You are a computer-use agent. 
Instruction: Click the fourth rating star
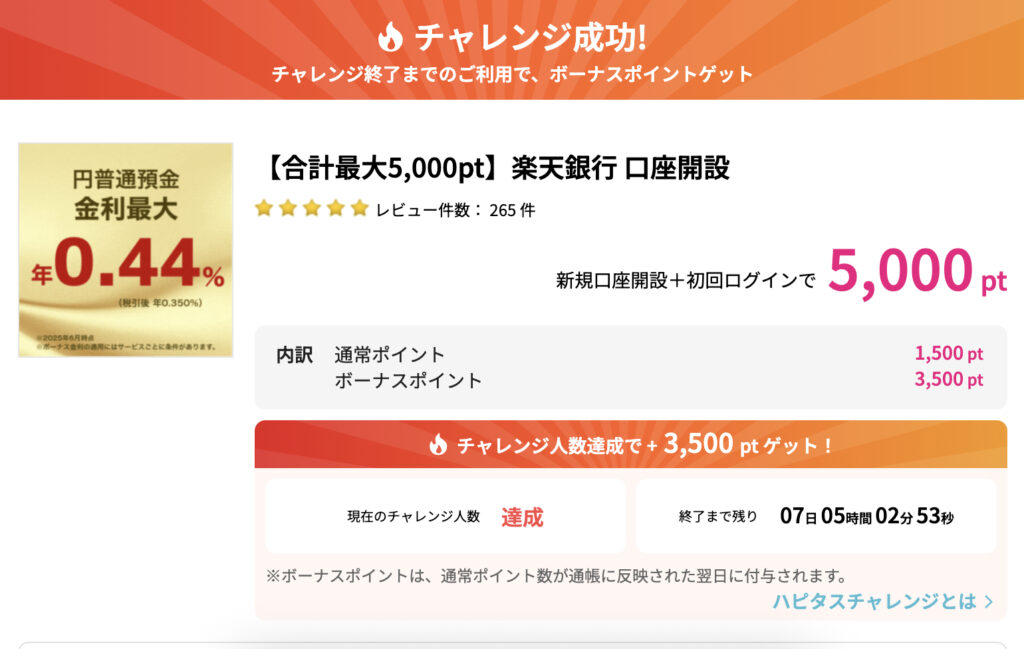[336, 209]
